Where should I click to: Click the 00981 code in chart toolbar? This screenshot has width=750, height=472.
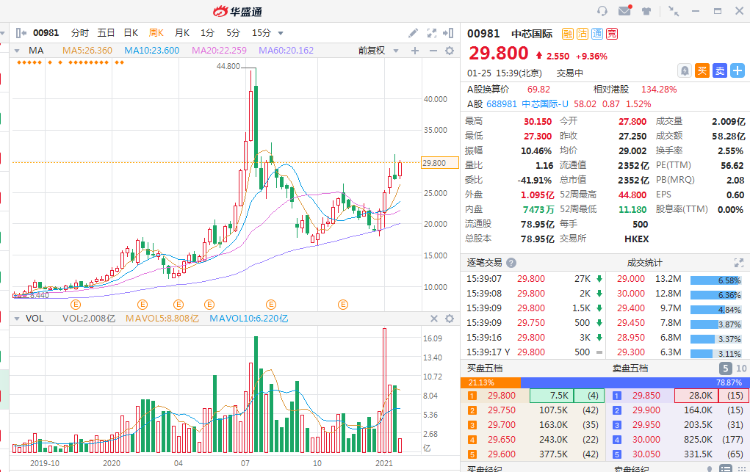46,33
